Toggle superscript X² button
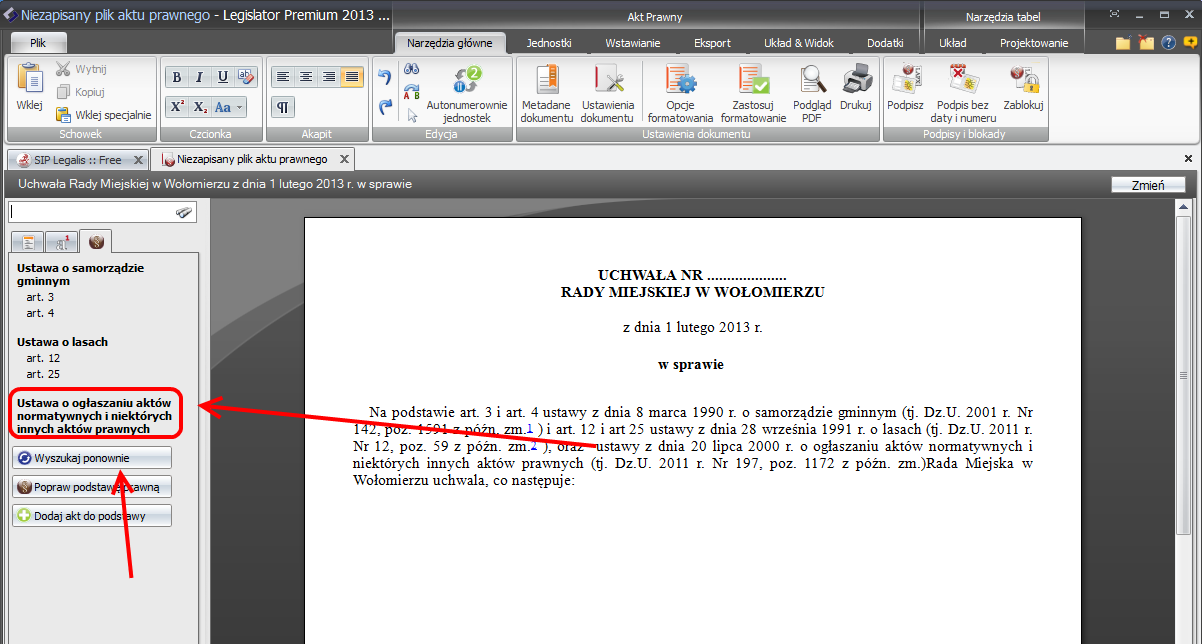This screenshot has width=1202, height=644. click(x=177, y=107)
